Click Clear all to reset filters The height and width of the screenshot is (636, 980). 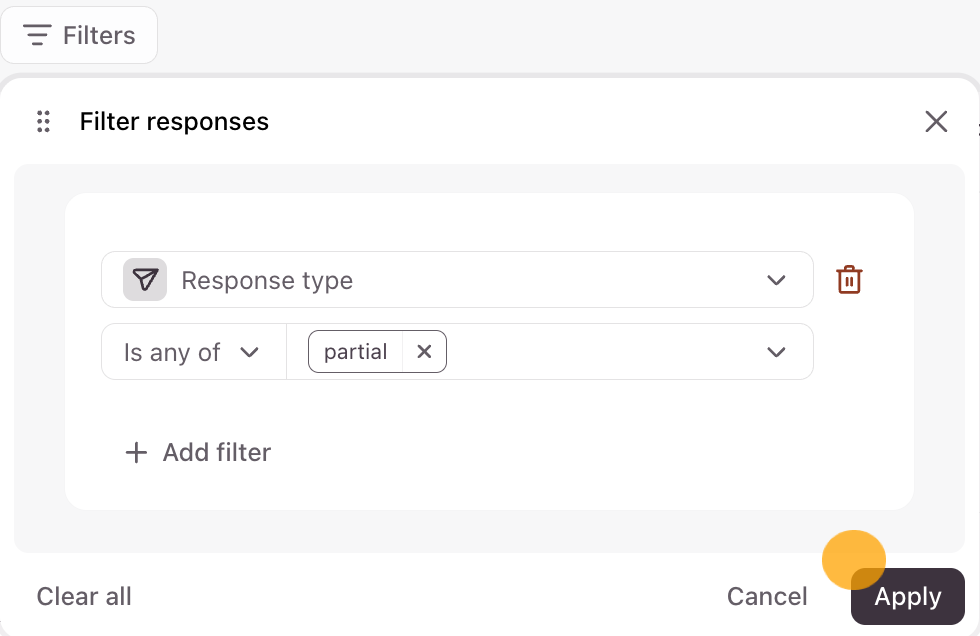tap(84, 597)
